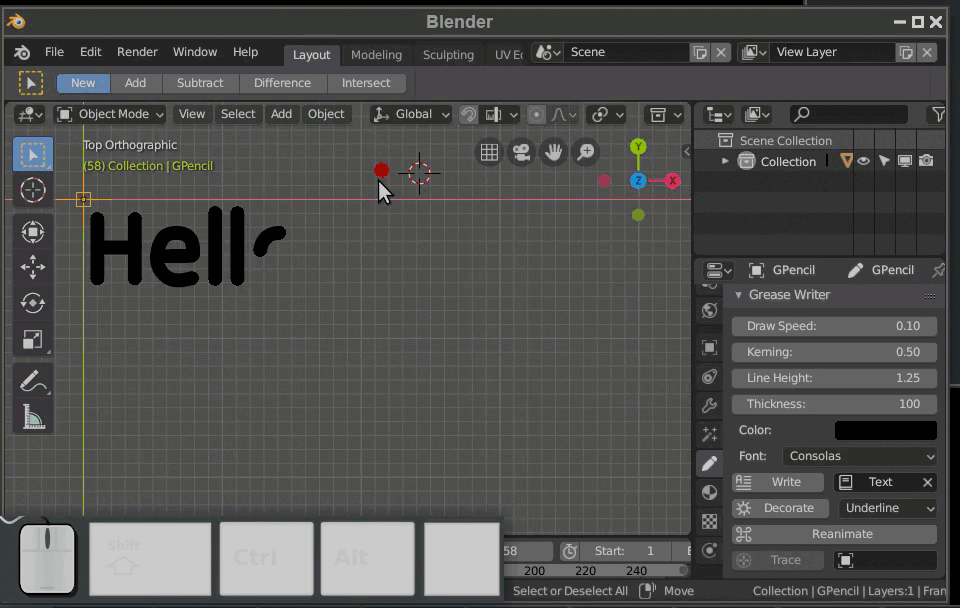Choose the Move tool in the toolbar
960x608 pixels.
[x=32, y=267]
